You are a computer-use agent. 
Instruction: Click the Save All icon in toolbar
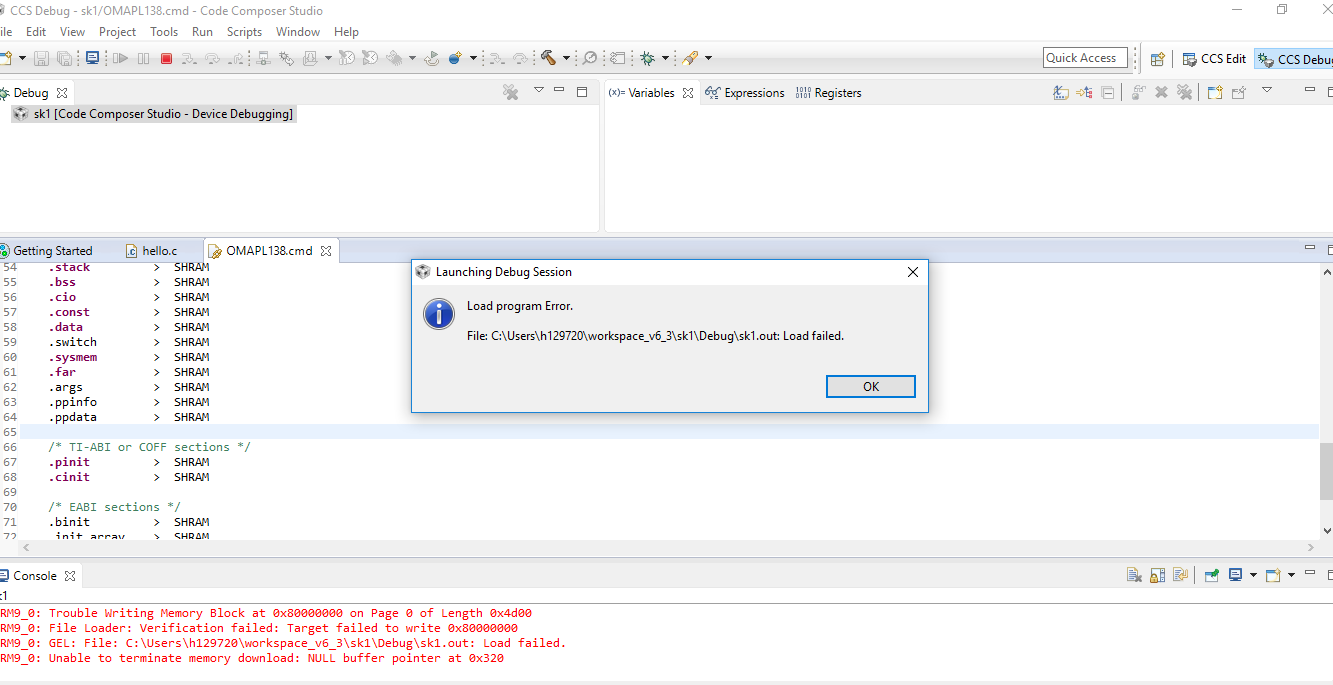point(64,58)
